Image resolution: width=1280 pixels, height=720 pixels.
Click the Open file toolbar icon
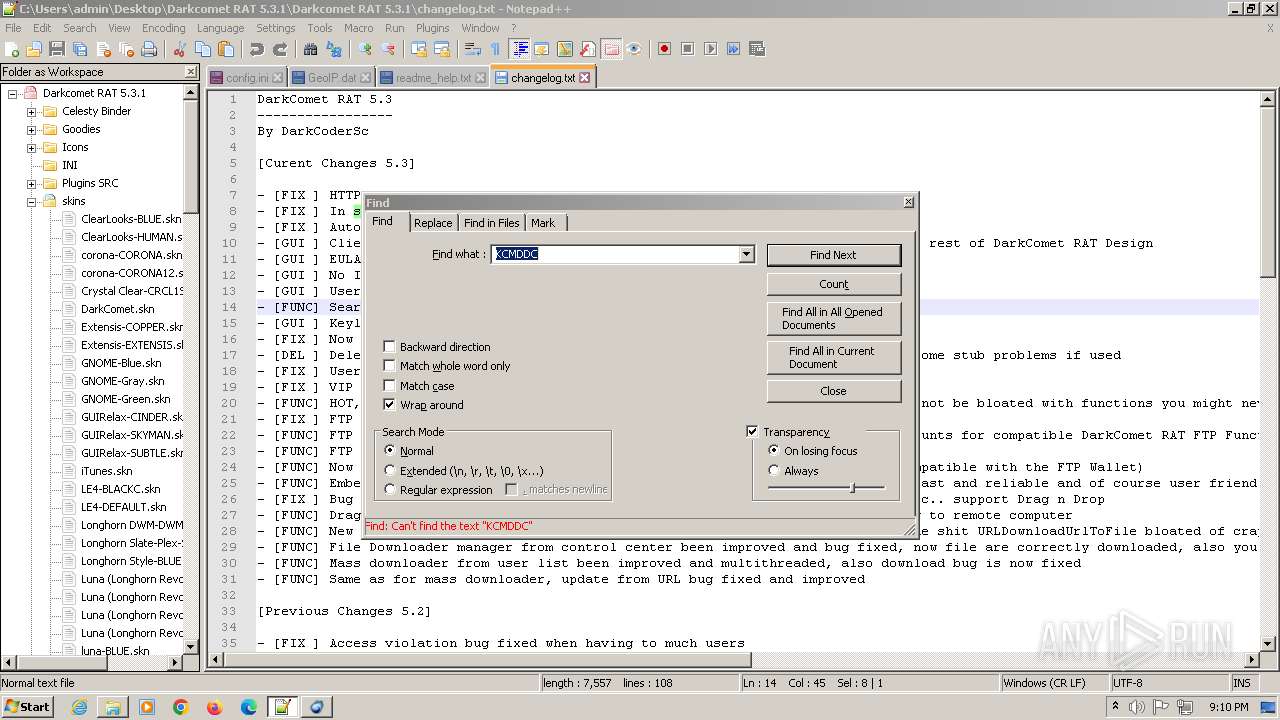pyautogui.click(x=35, y=49)
